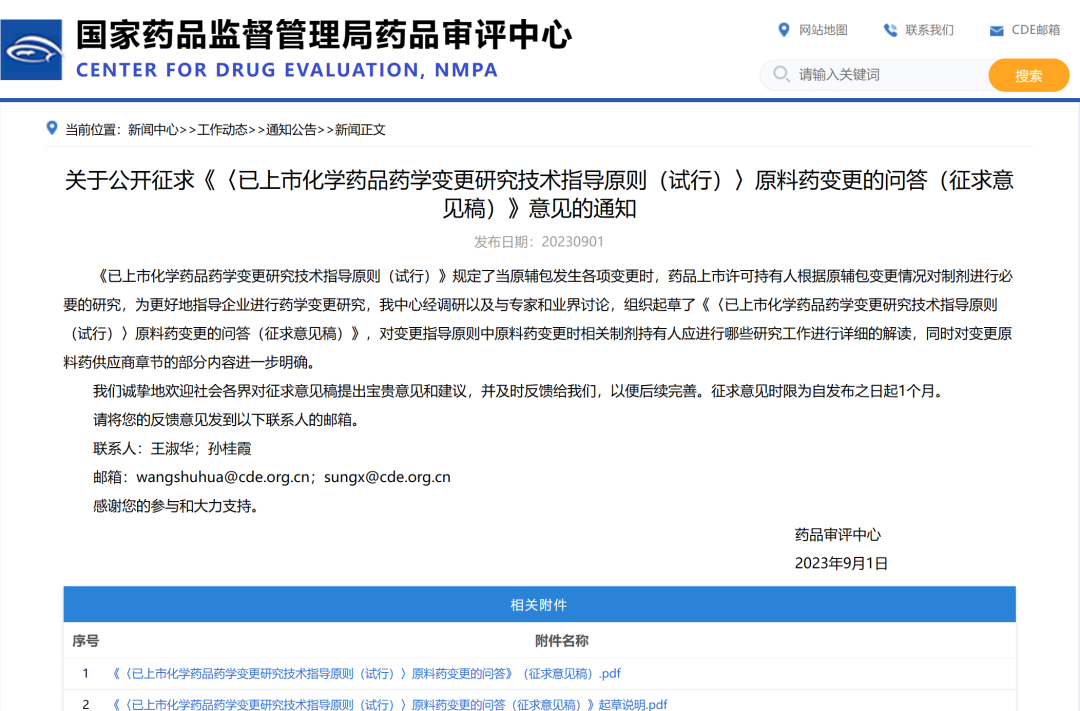Click 新闻正文 in the breadcrumb

click(x=360, y=130)
